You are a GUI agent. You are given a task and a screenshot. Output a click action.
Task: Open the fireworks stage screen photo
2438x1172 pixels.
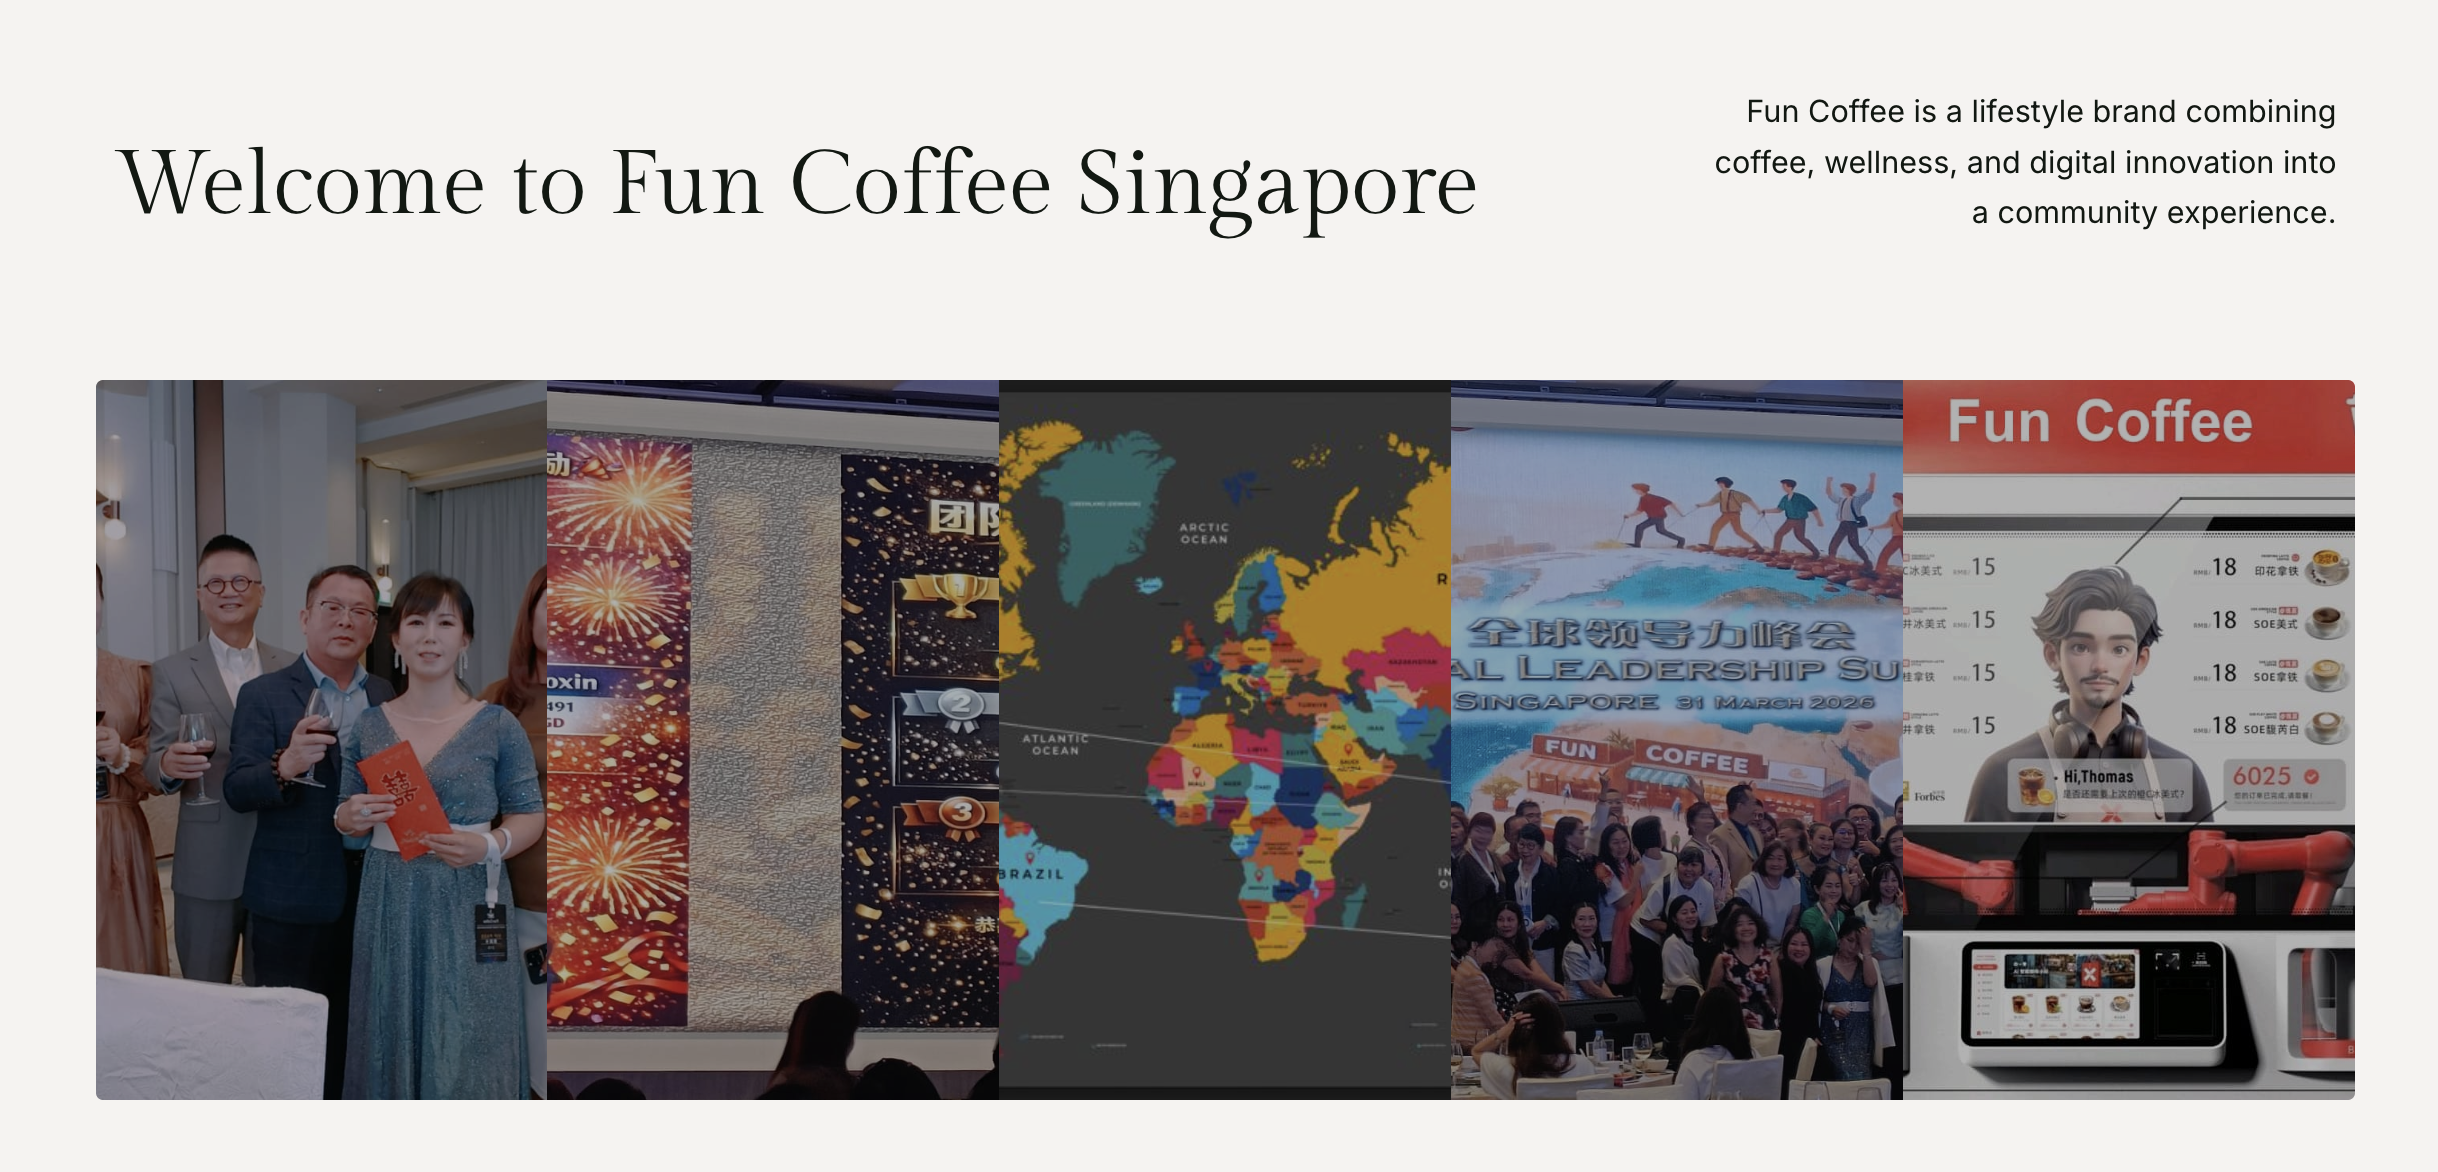[x=773, y=740]
